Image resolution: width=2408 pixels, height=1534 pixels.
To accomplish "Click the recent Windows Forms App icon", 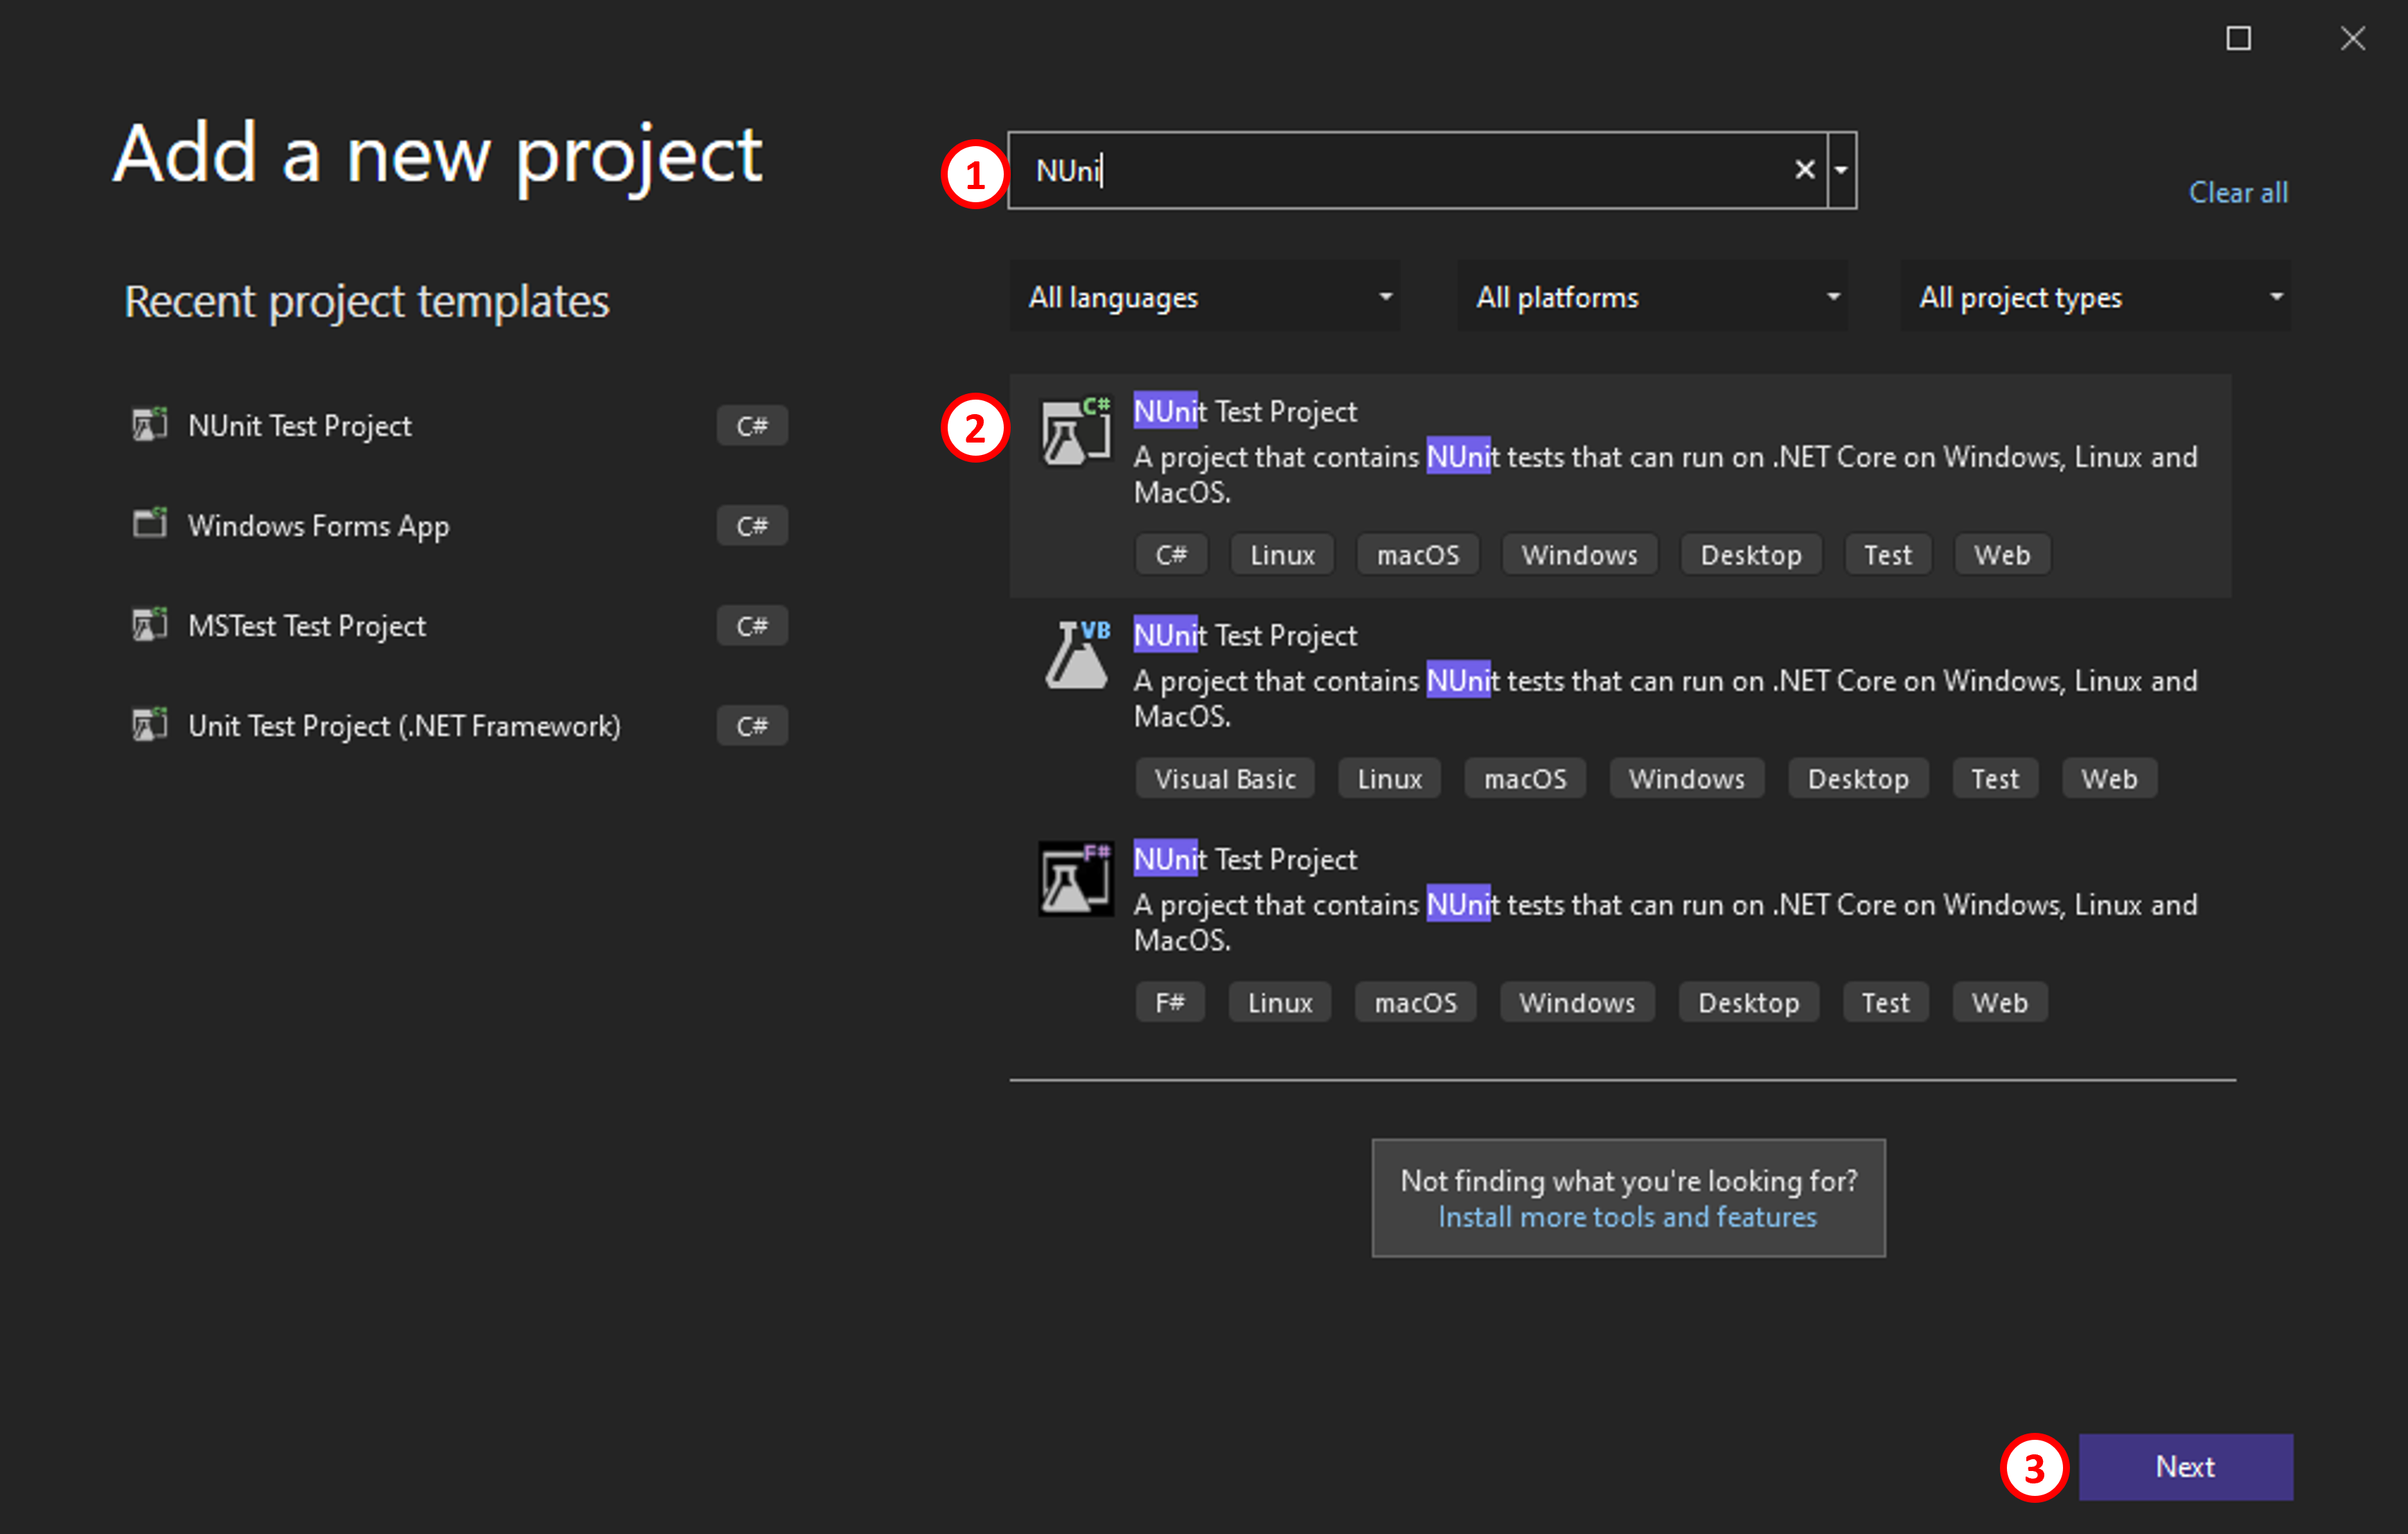I will tap(150, 524).
